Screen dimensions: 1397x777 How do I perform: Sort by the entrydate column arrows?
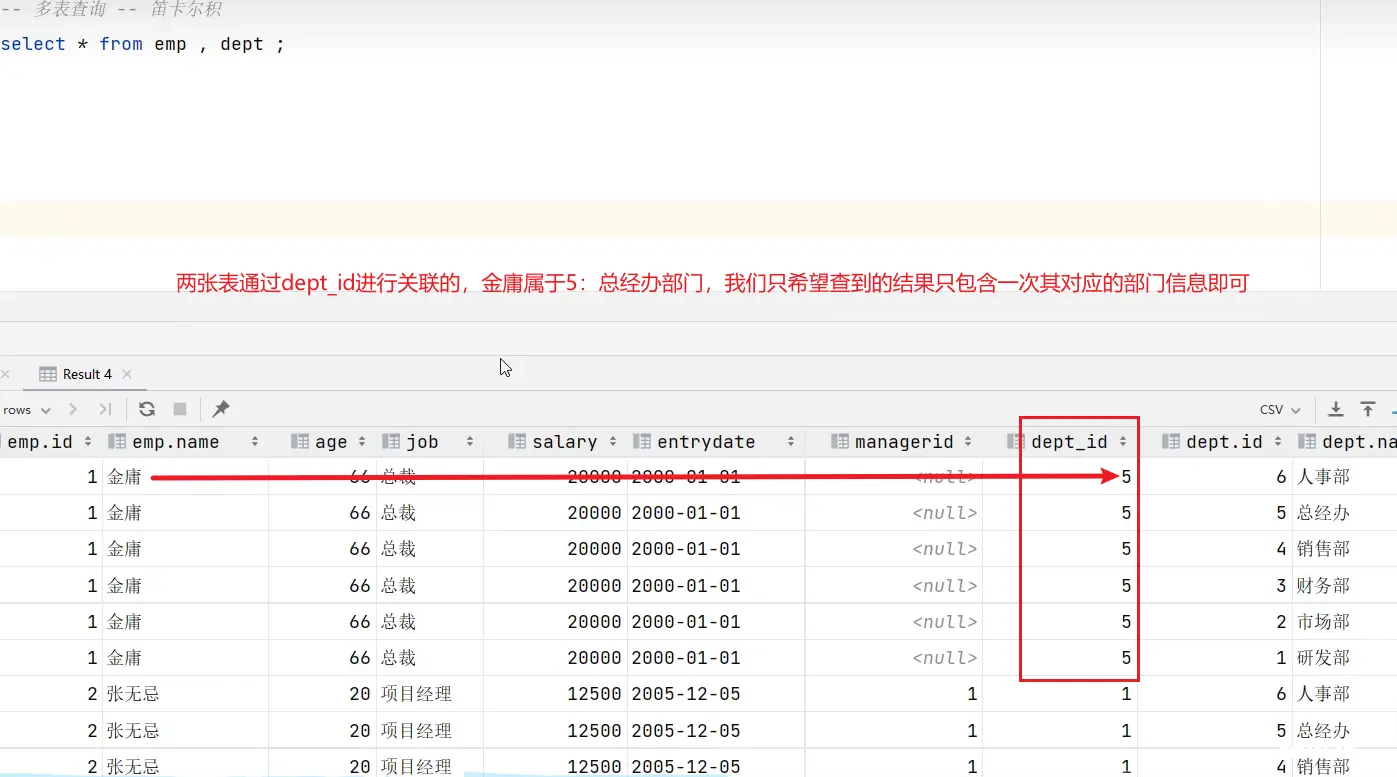(791, 442)
